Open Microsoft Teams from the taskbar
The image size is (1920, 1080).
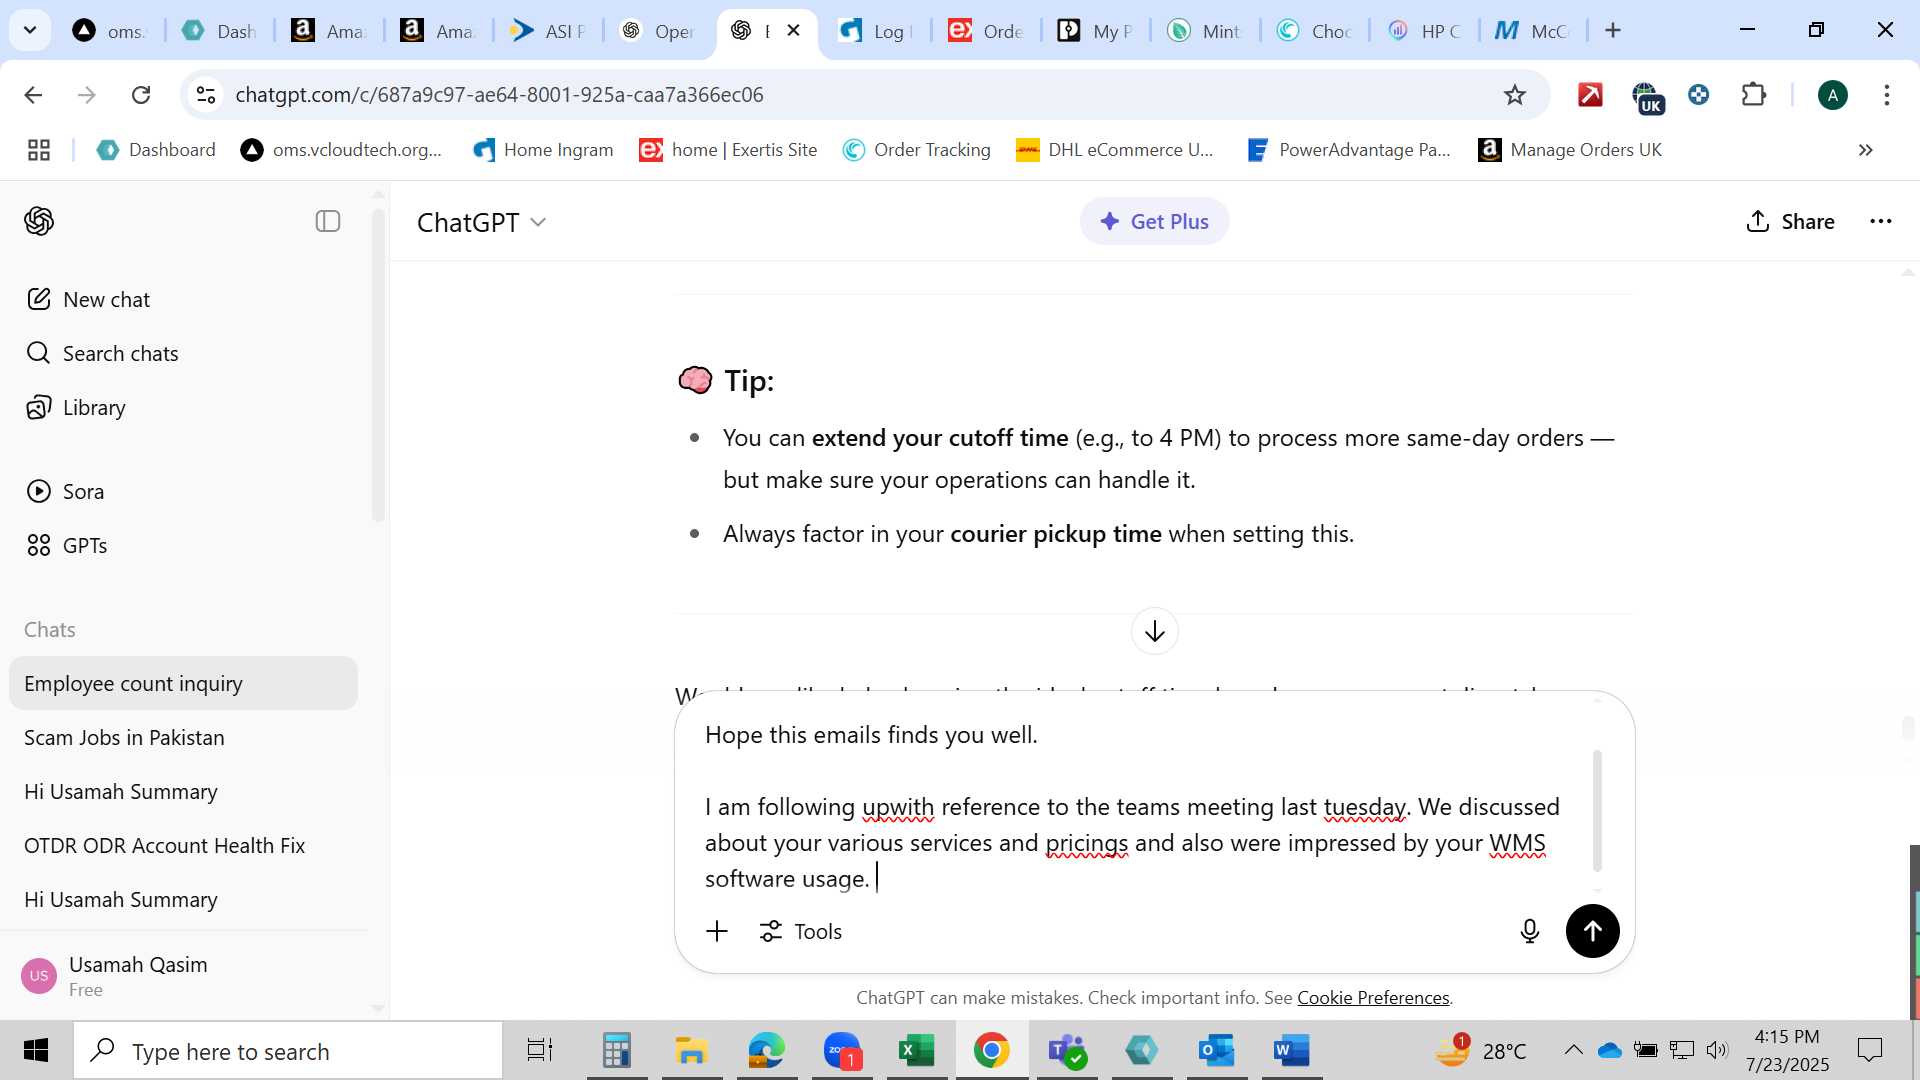1067,1051
